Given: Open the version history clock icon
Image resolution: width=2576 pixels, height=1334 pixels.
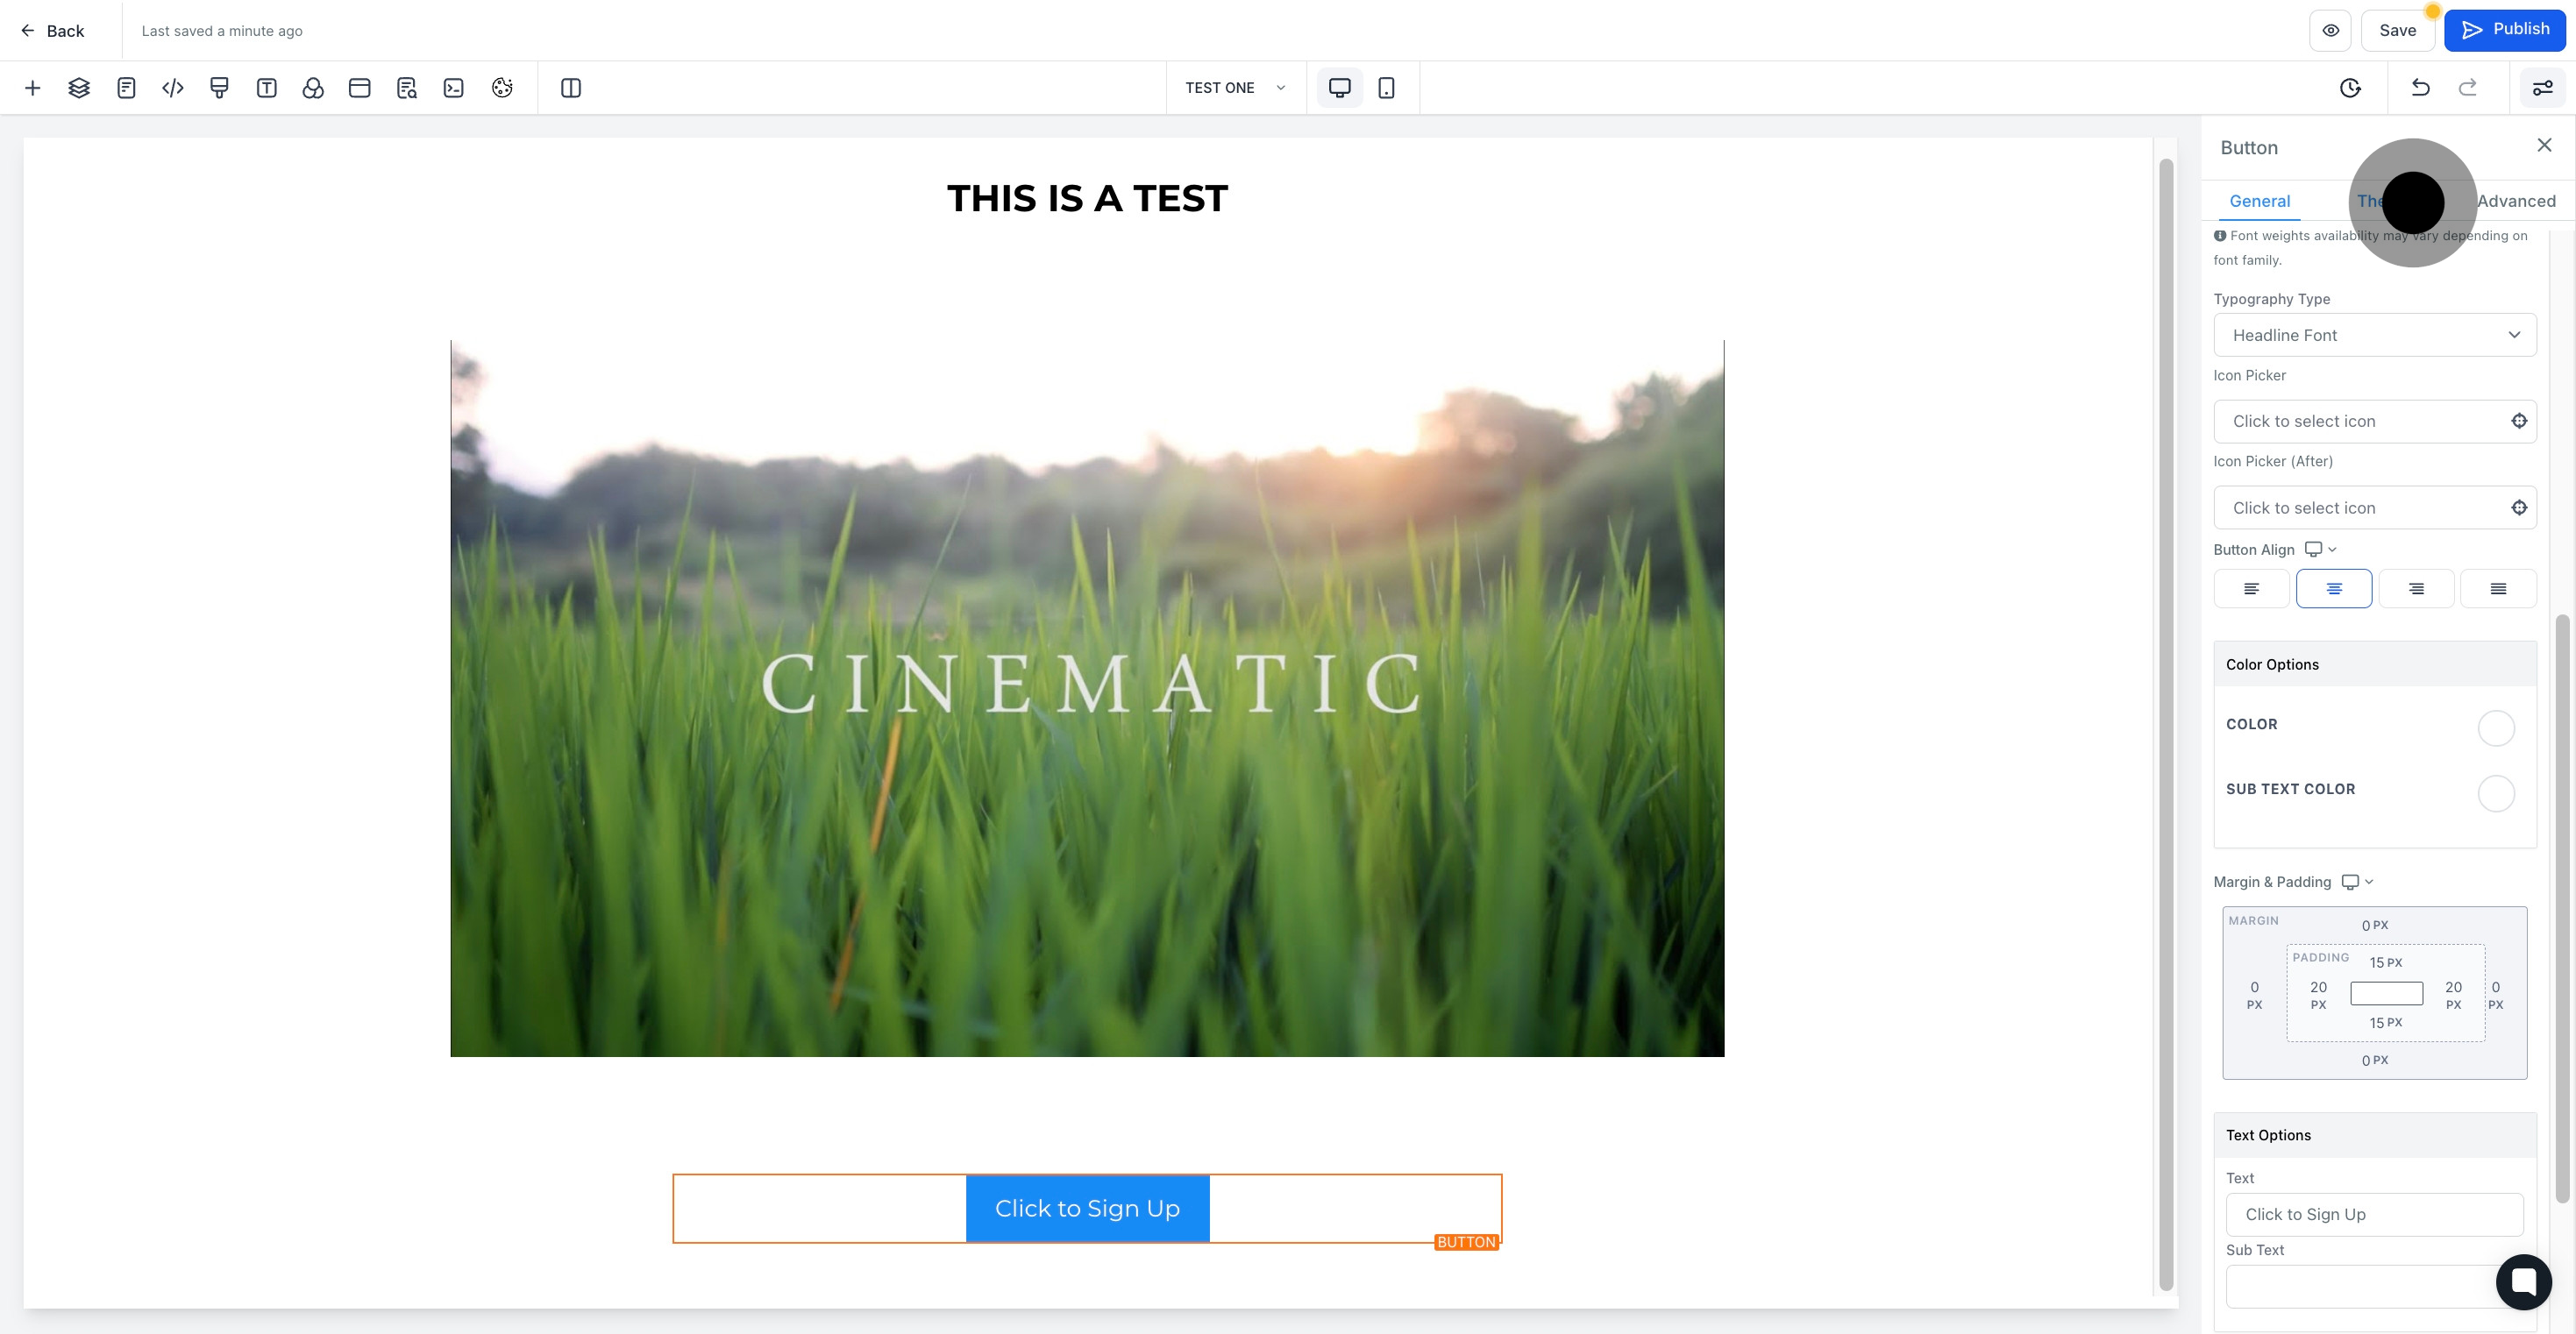Looking at the screenshot, I should click(x=2350, y=88).
